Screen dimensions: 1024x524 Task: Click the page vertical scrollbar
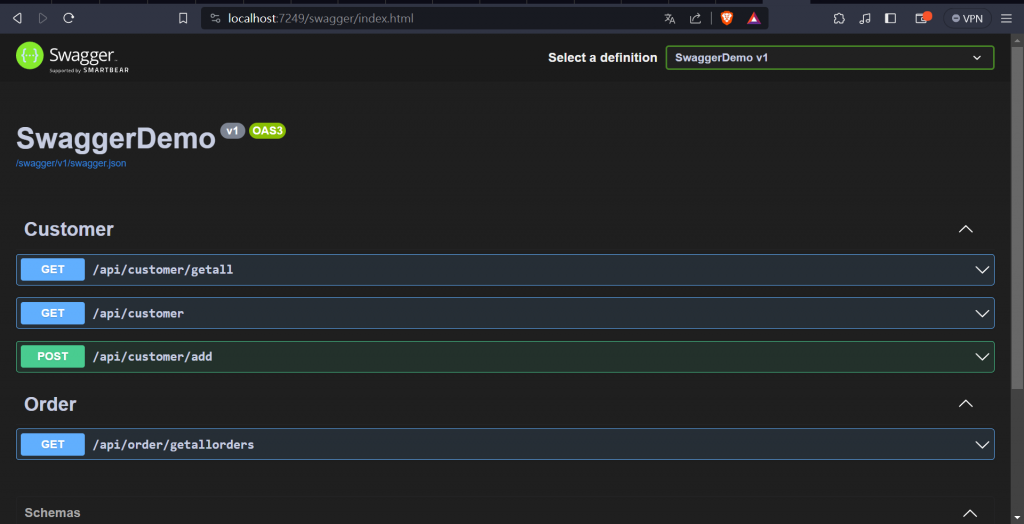[1017, 216]
